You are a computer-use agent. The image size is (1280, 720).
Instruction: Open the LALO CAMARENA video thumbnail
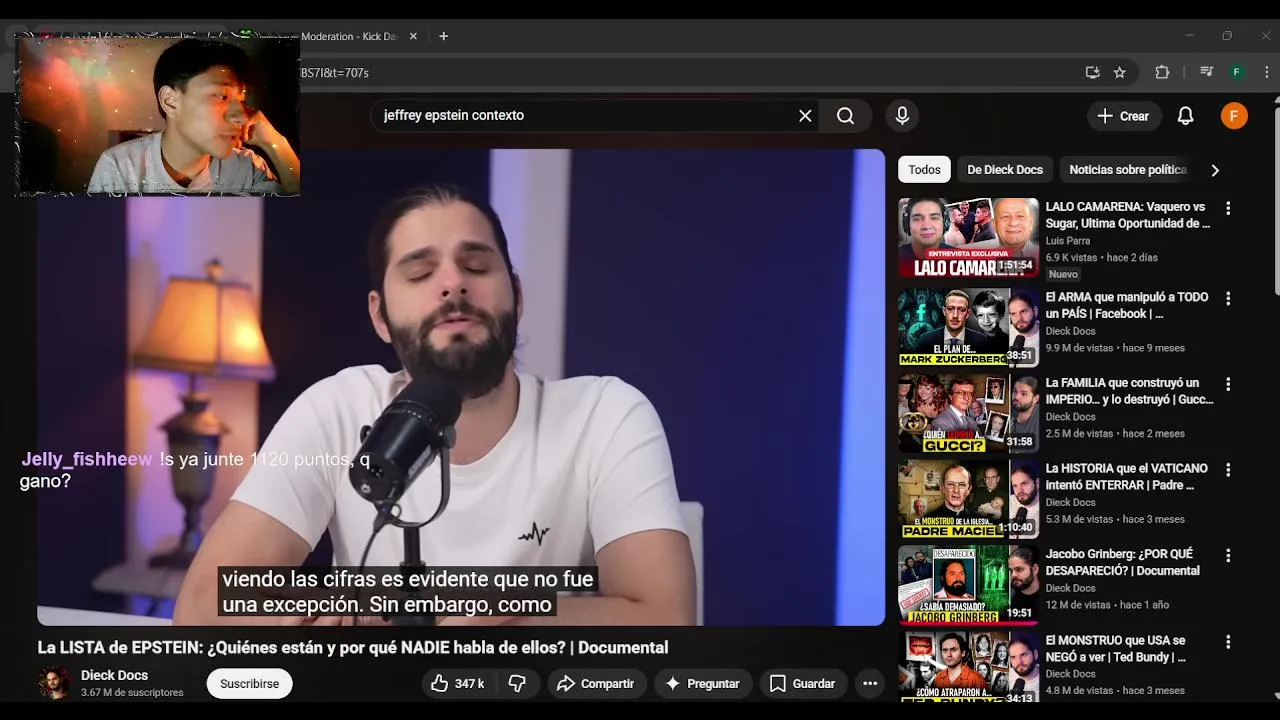pyautogui.click(x=968, y=237)
